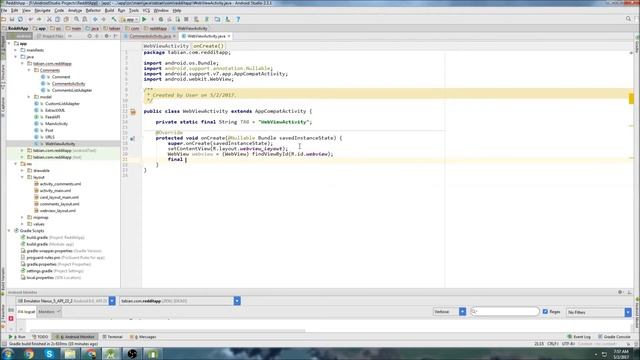Image resolution: width=640 pixels, height=360 pixels.
Task: Click the Redo arrow toolbar icon
Action: click(x=39, y=19)
